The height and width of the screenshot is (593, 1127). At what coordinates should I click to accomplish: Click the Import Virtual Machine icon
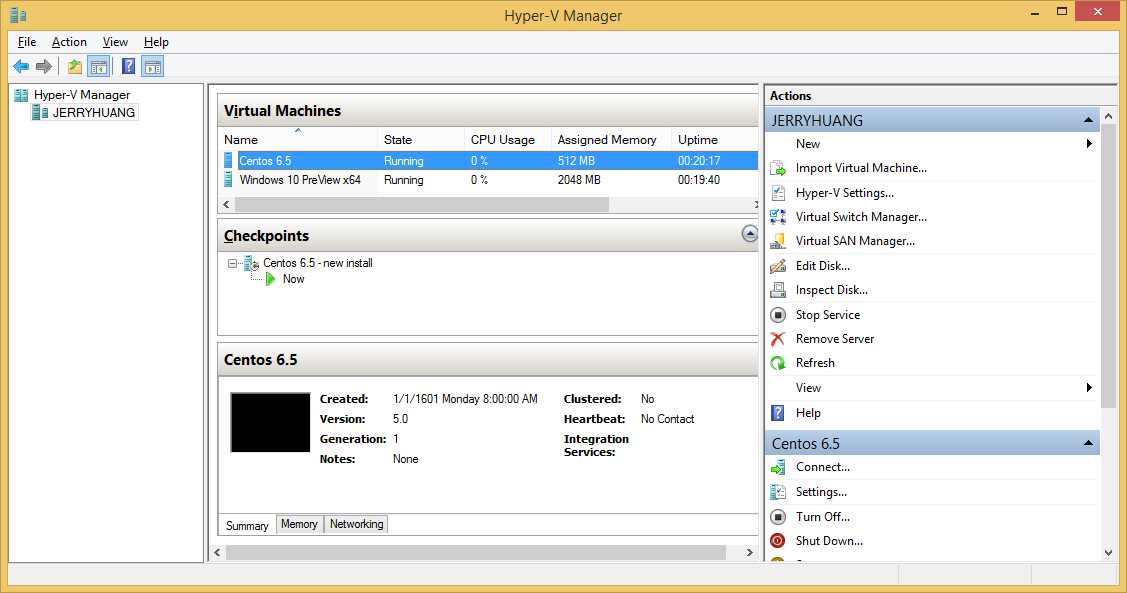pos(778,168)
